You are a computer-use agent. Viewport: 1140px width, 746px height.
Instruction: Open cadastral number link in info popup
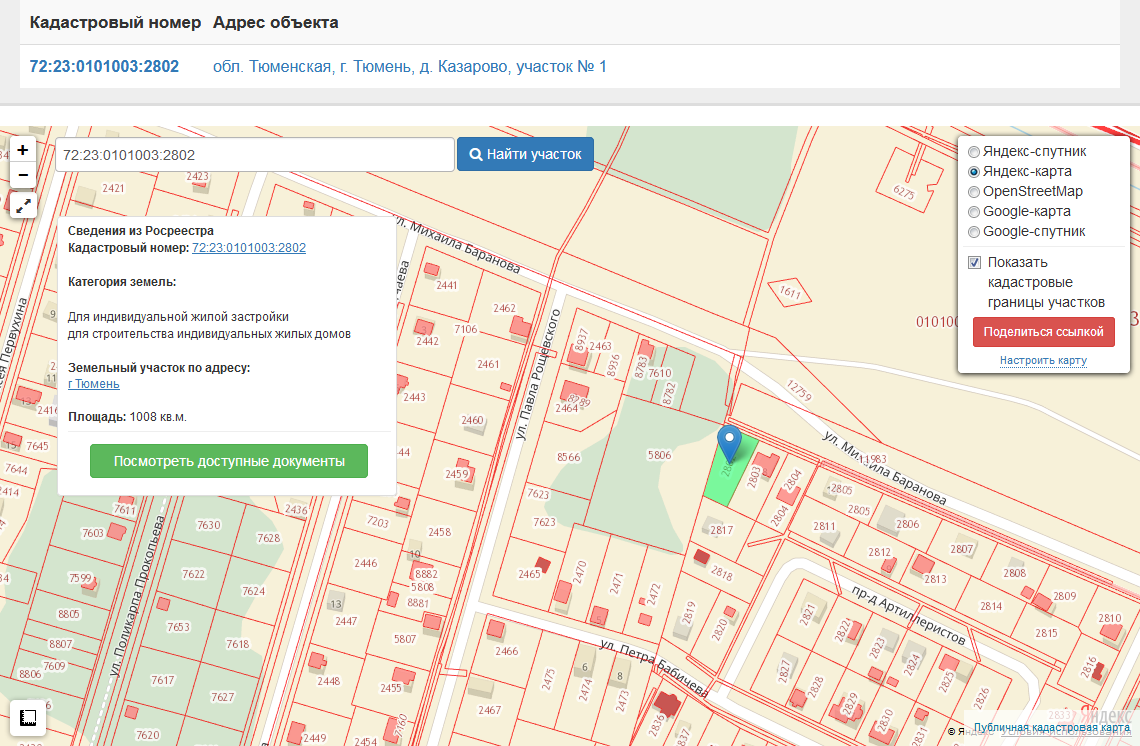249,248
